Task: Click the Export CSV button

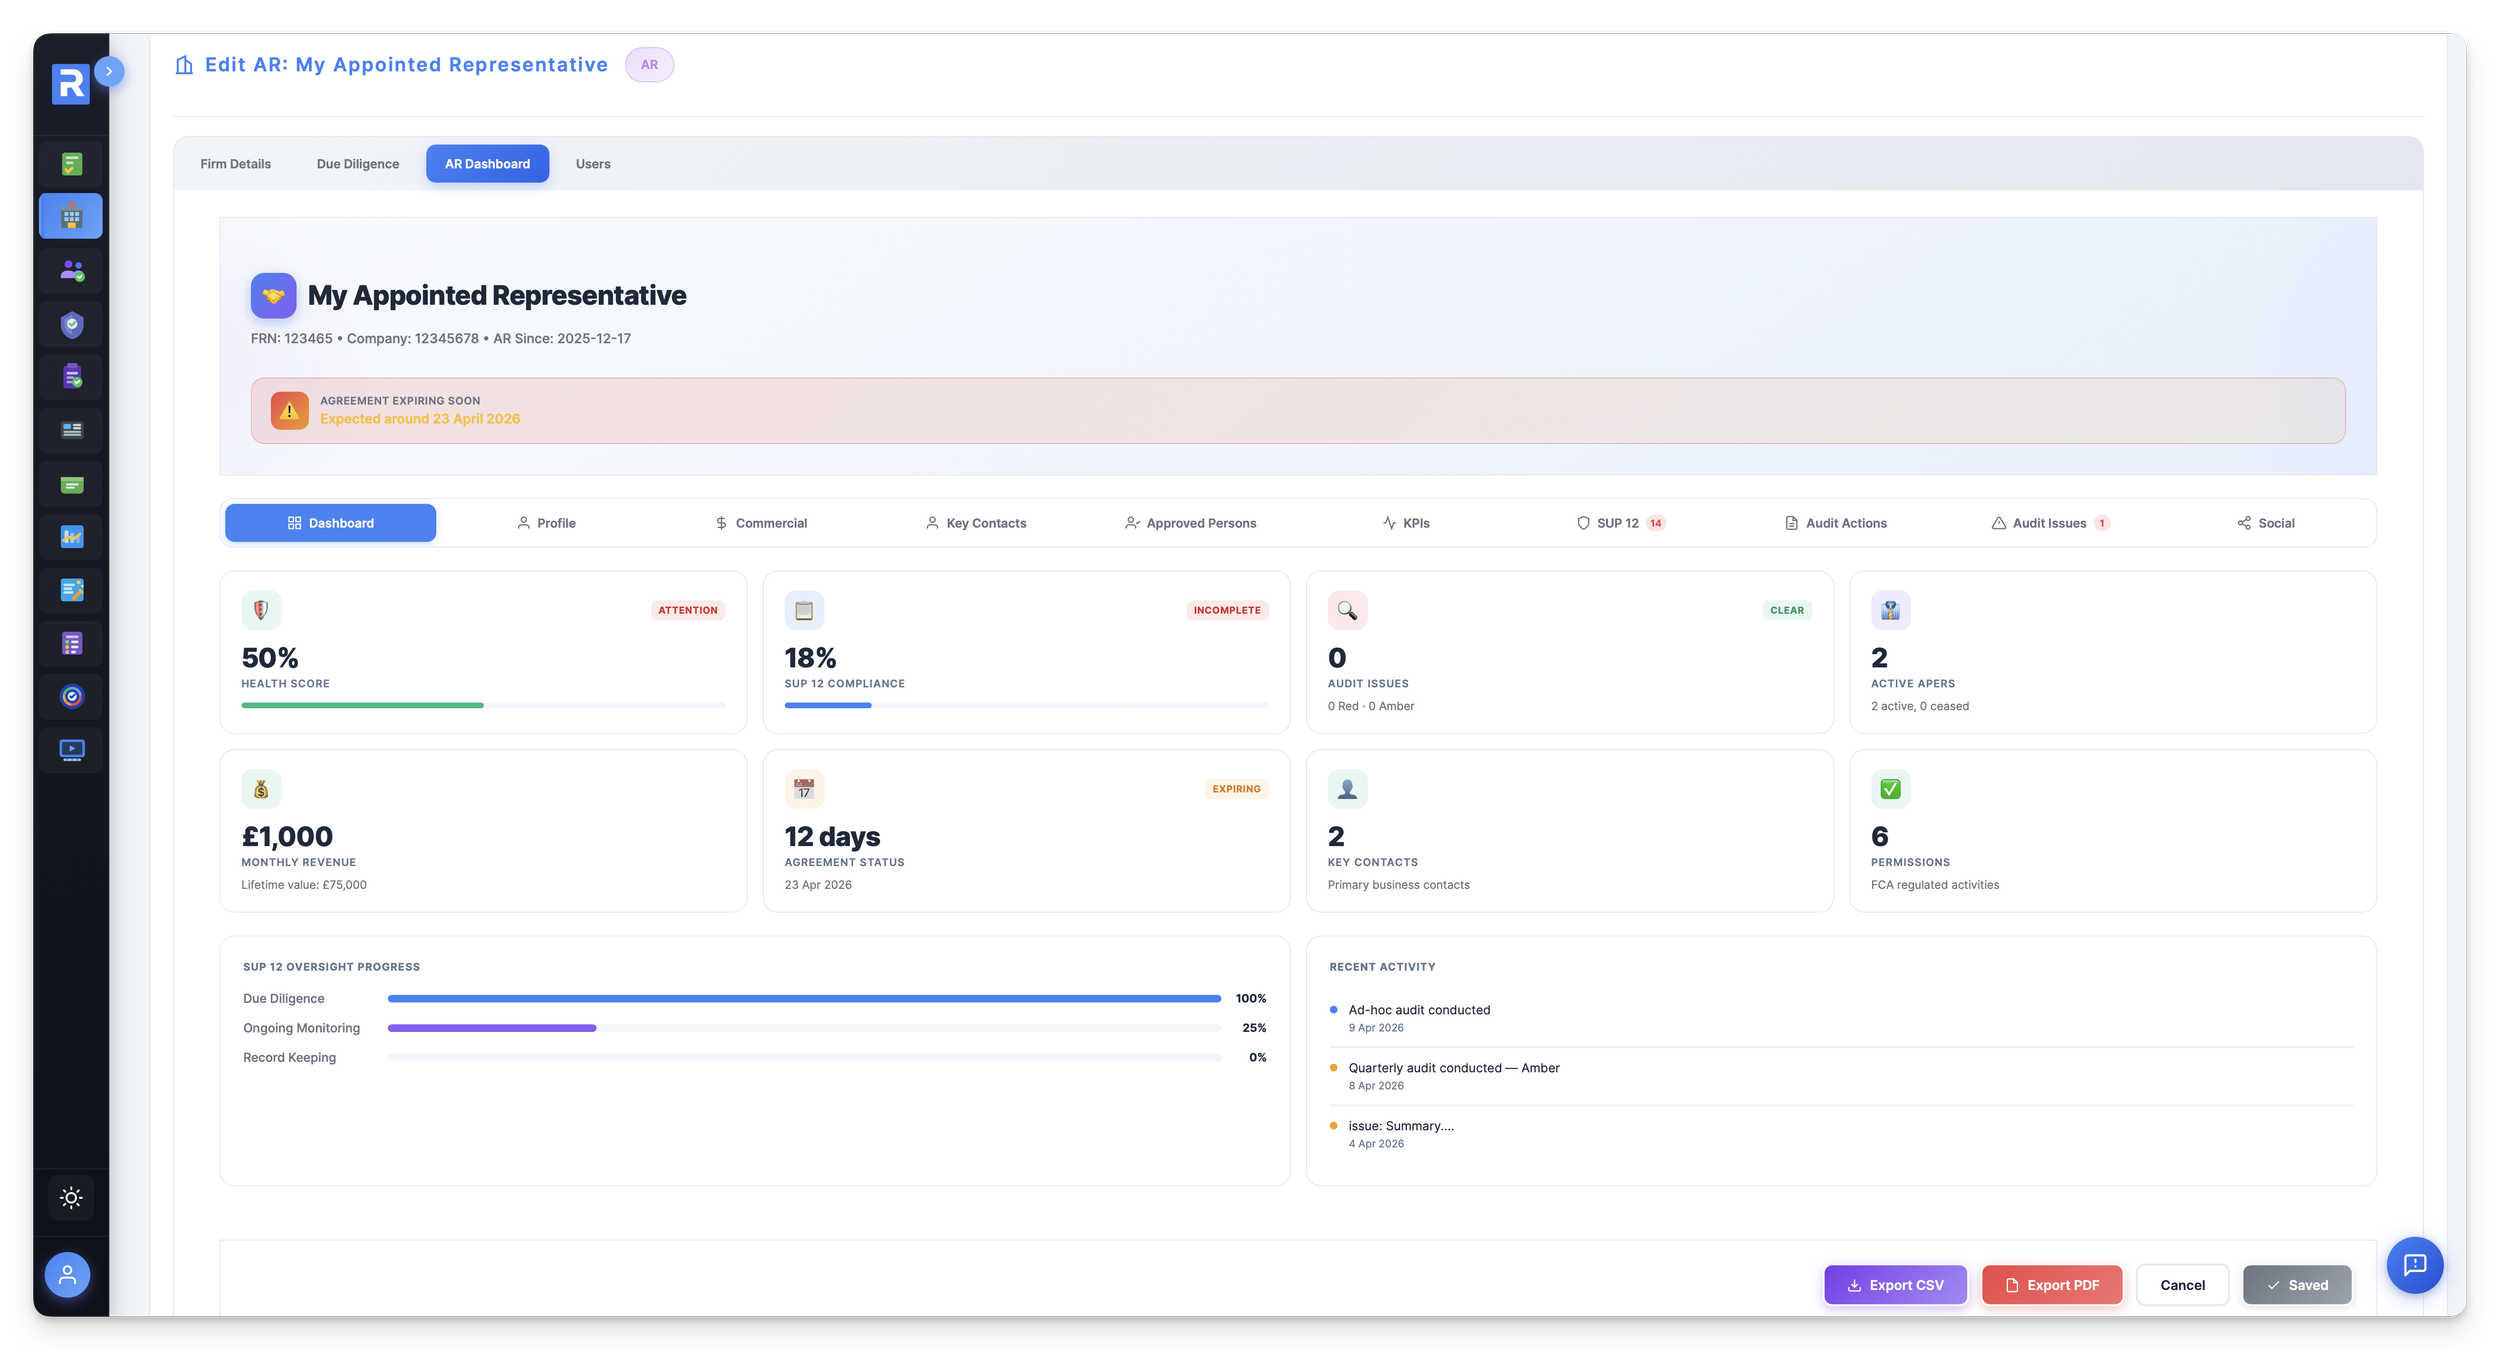Action: 1895,1285
